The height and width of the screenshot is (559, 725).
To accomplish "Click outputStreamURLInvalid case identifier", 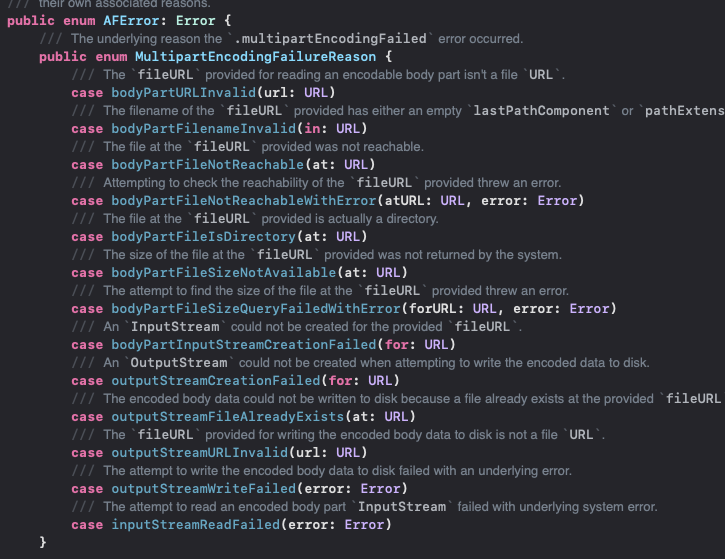I will [200, 453].
